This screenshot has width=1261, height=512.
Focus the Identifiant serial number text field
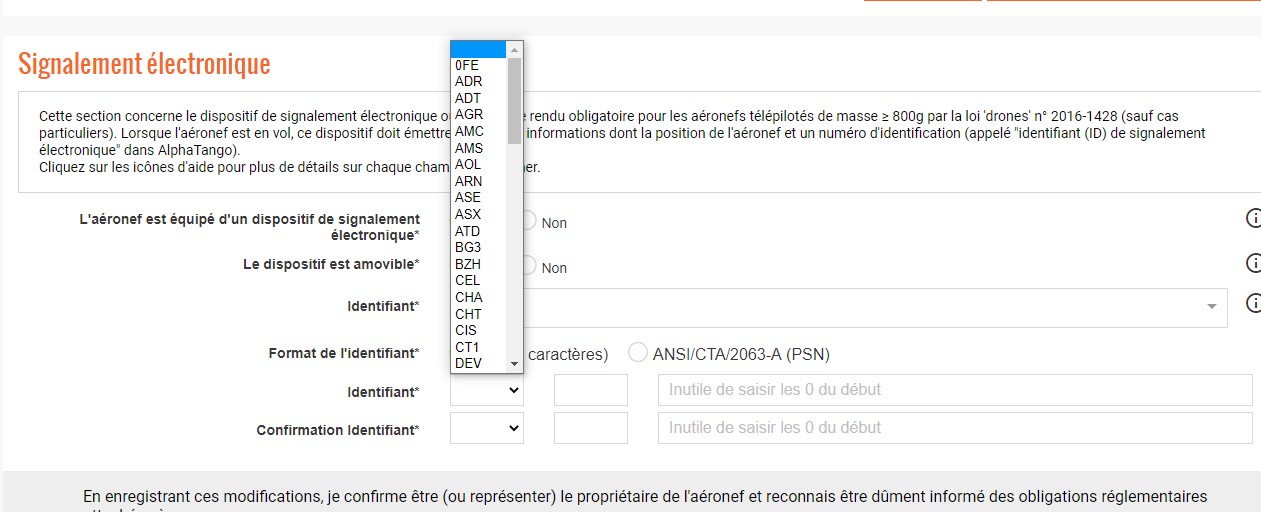(955, 390)
